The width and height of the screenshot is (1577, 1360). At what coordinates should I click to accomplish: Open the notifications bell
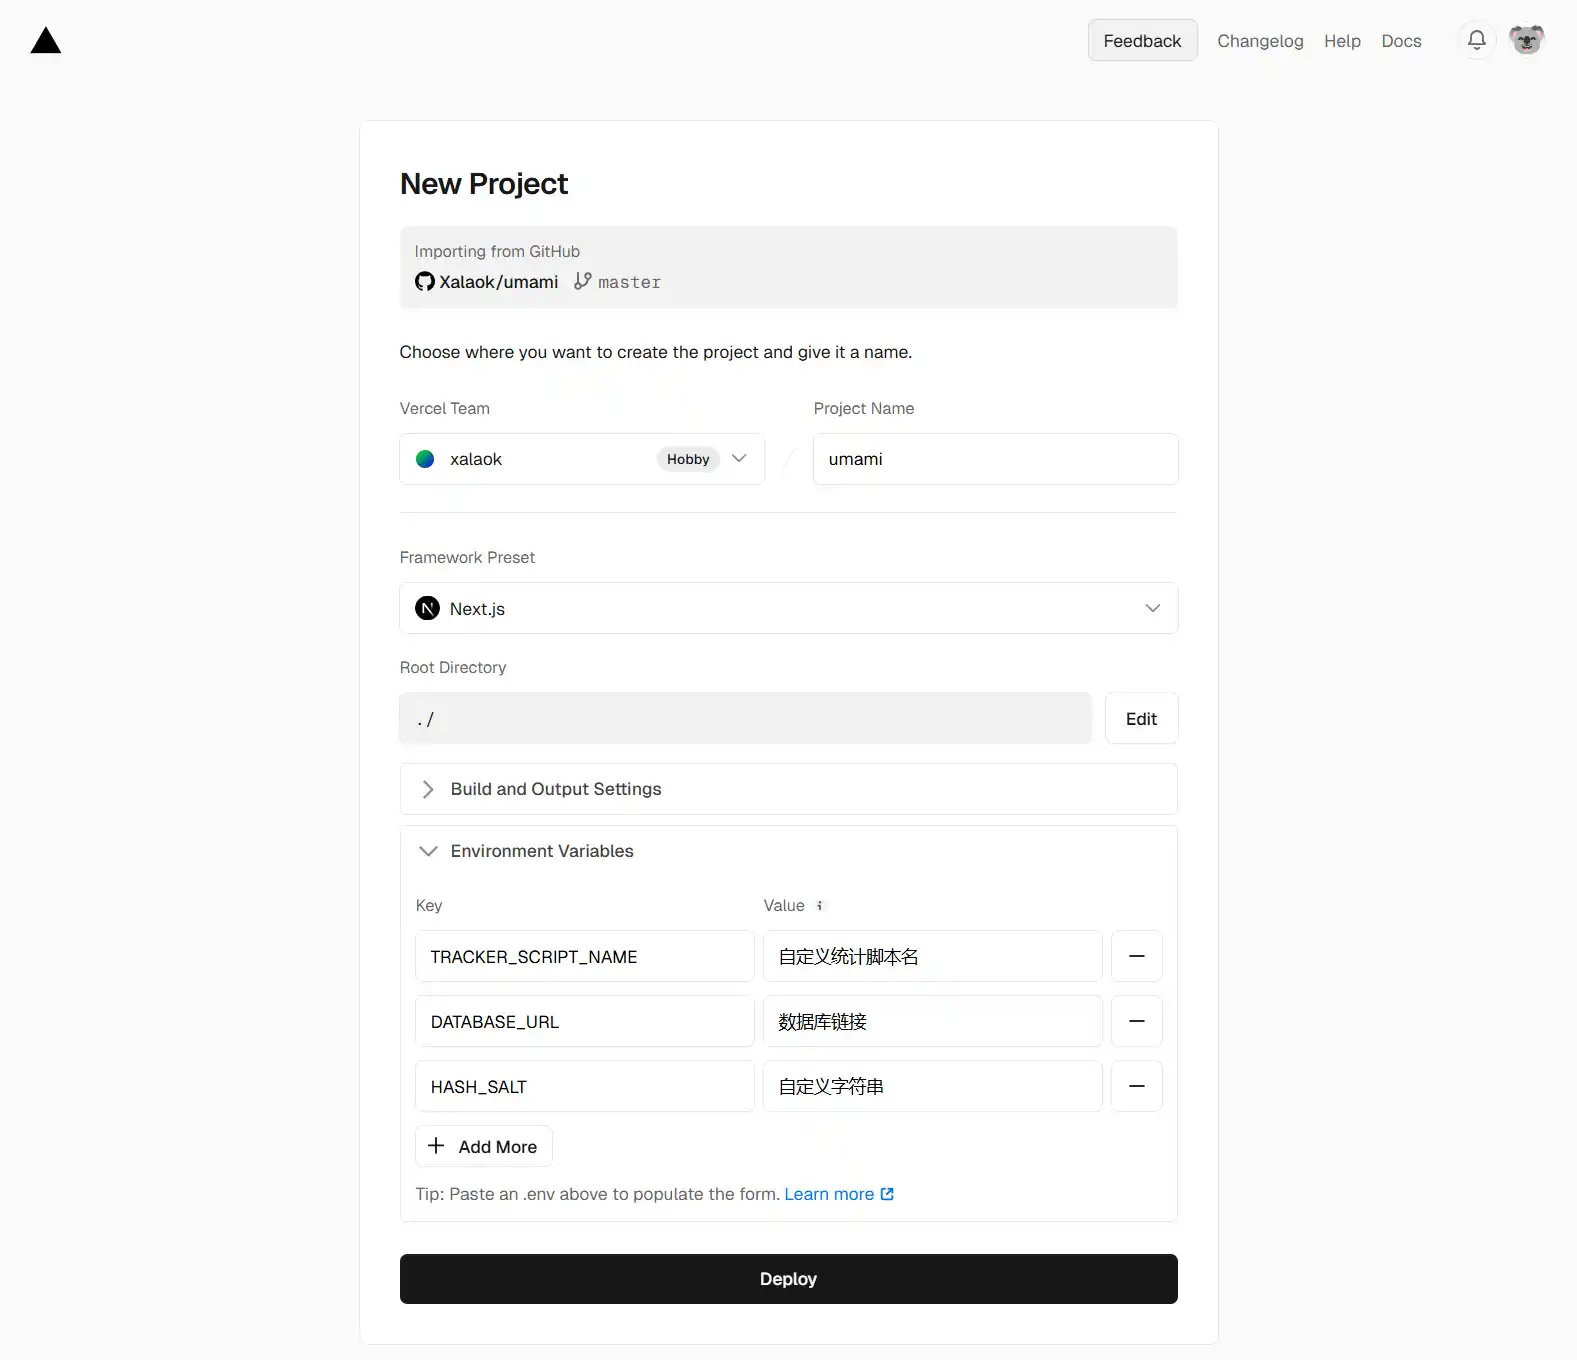(x=1476, y=40)
